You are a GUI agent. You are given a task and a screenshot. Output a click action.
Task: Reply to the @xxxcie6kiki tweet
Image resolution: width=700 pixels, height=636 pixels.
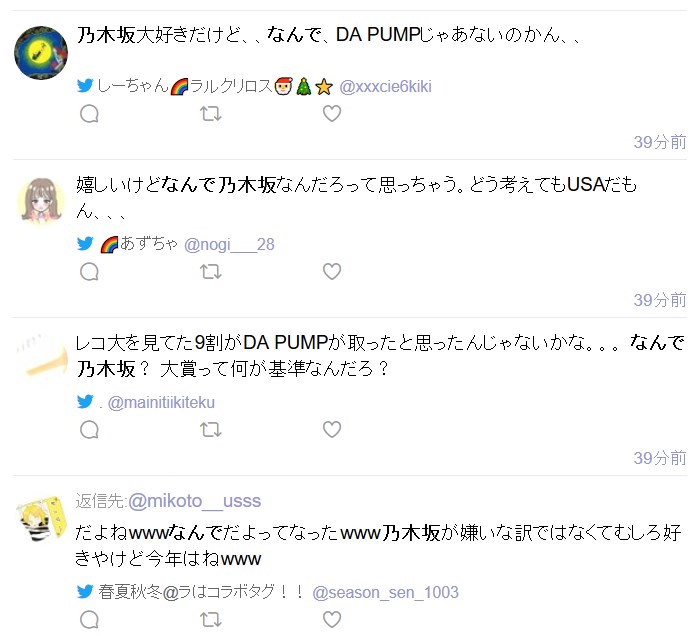[x=89, y=114]
